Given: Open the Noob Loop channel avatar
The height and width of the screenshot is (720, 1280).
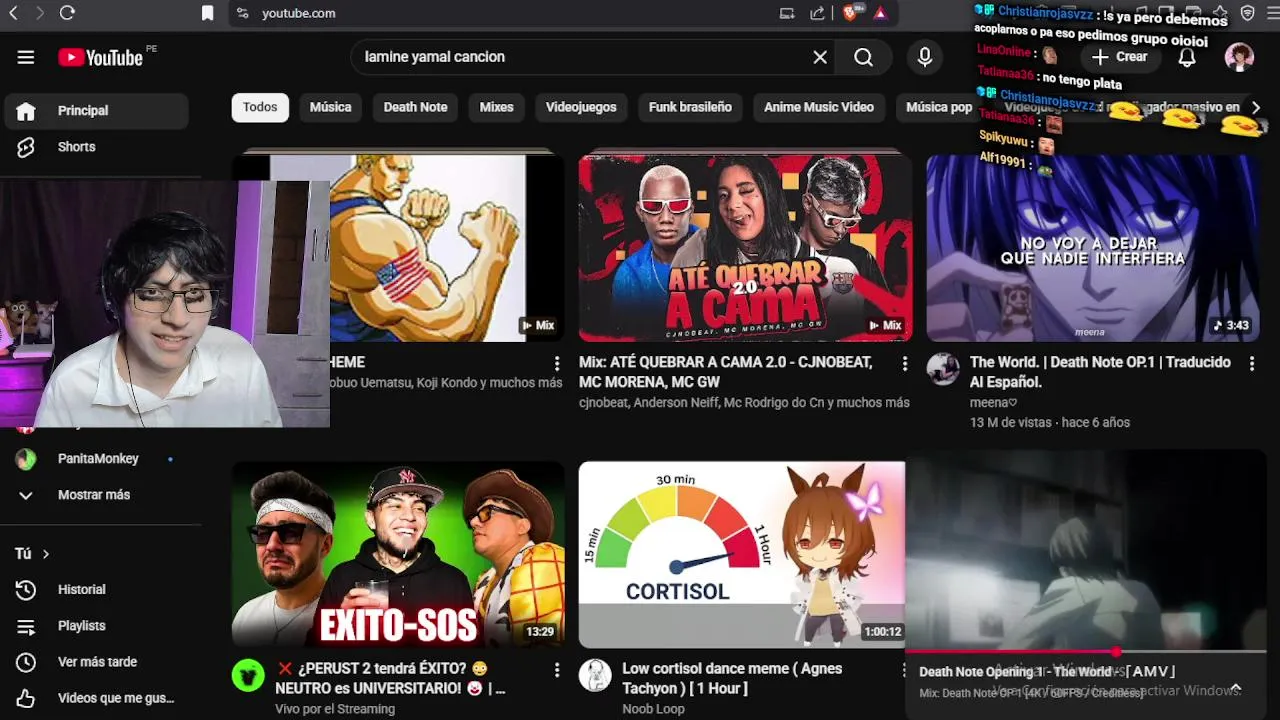Looking at the screenshot, I should click(x=595, y=675).
